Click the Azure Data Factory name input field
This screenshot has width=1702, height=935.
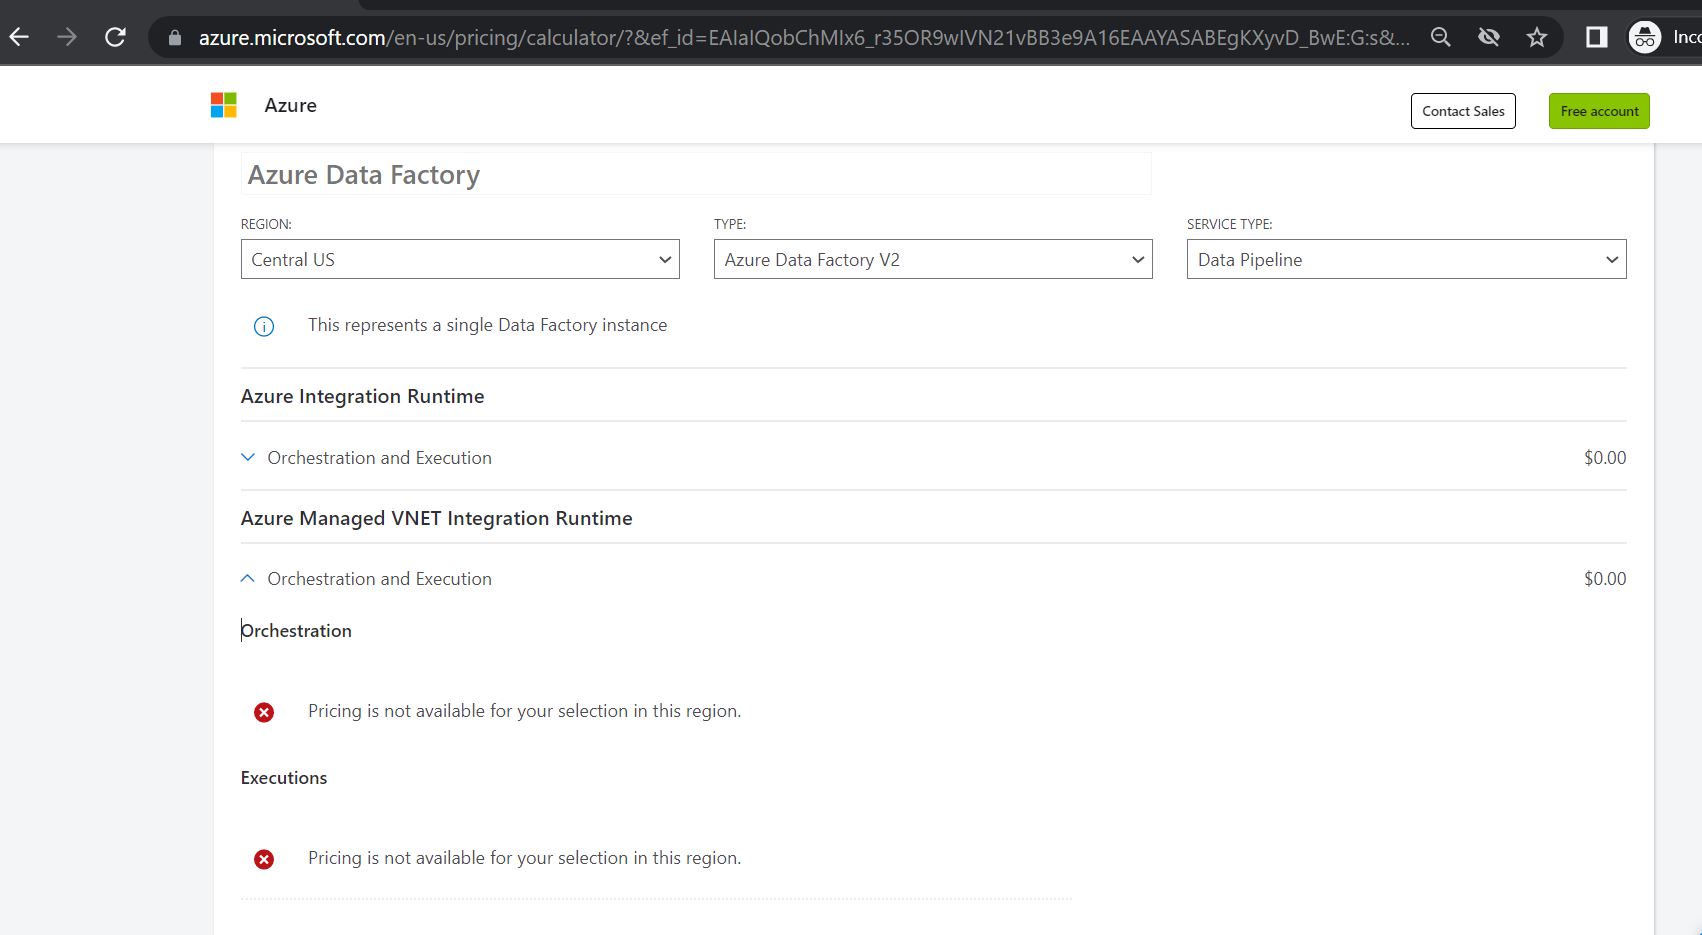click(x=694, y=174)
